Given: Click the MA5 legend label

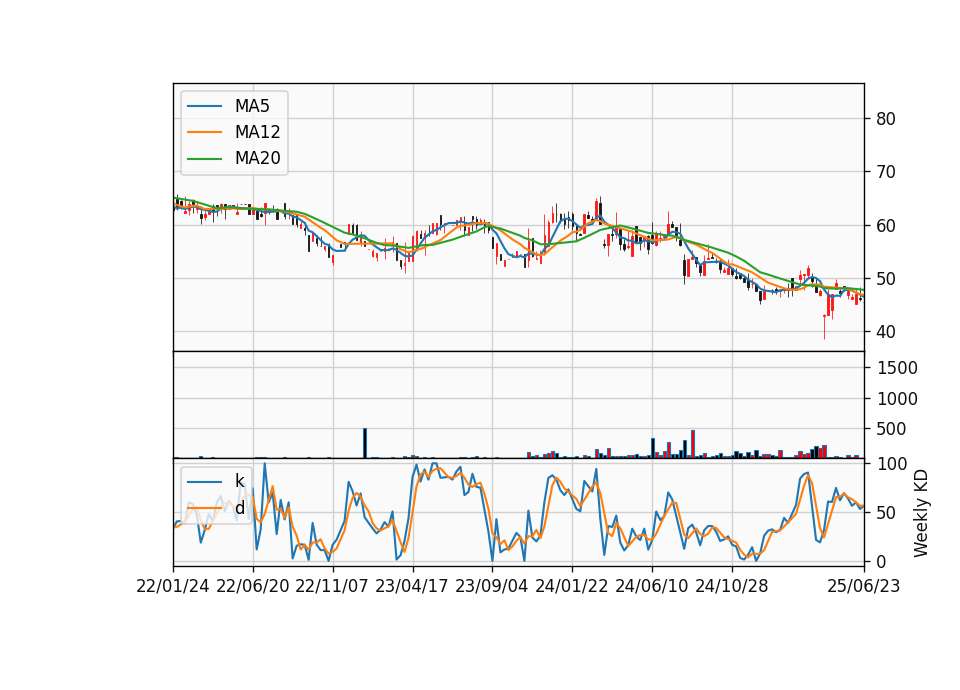Looking at the screenshot, I should [252, 106].
